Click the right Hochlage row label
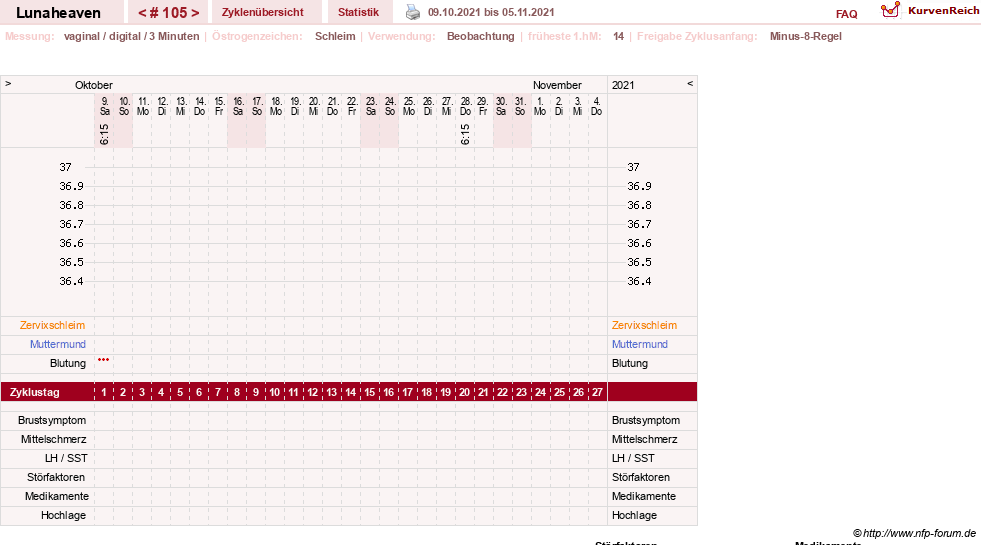 point(634,516)
